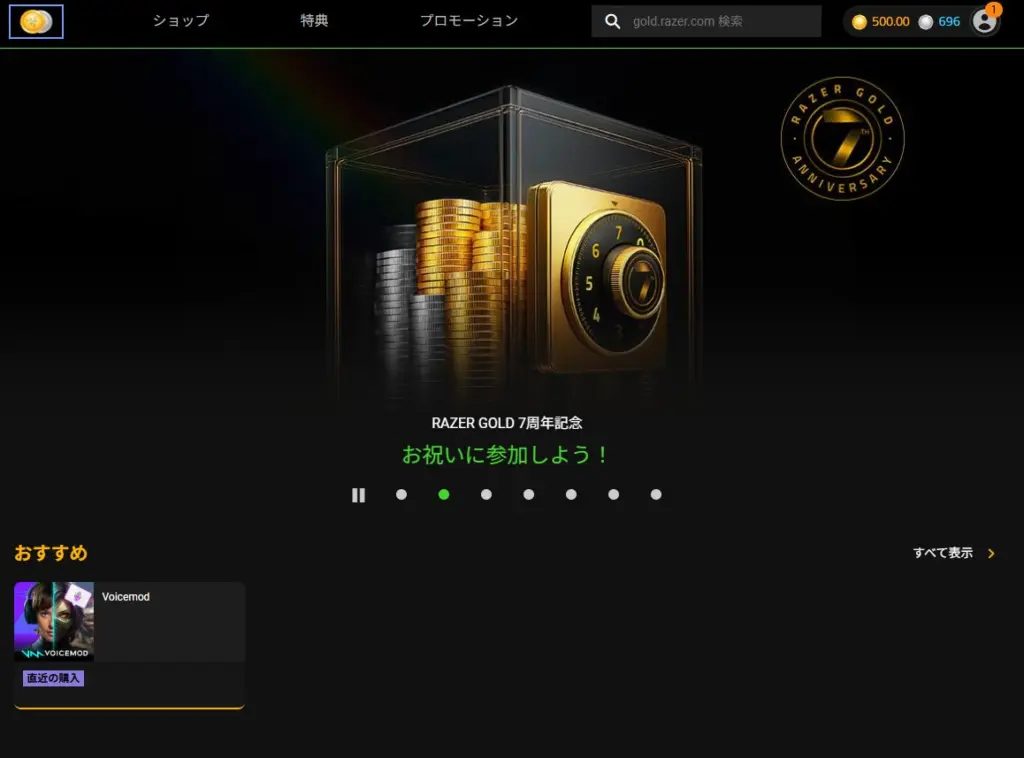Click the お祝いに参加しよう！ banner text
The width and height of the screenshot is (1024, 758).
click(505, 454)
